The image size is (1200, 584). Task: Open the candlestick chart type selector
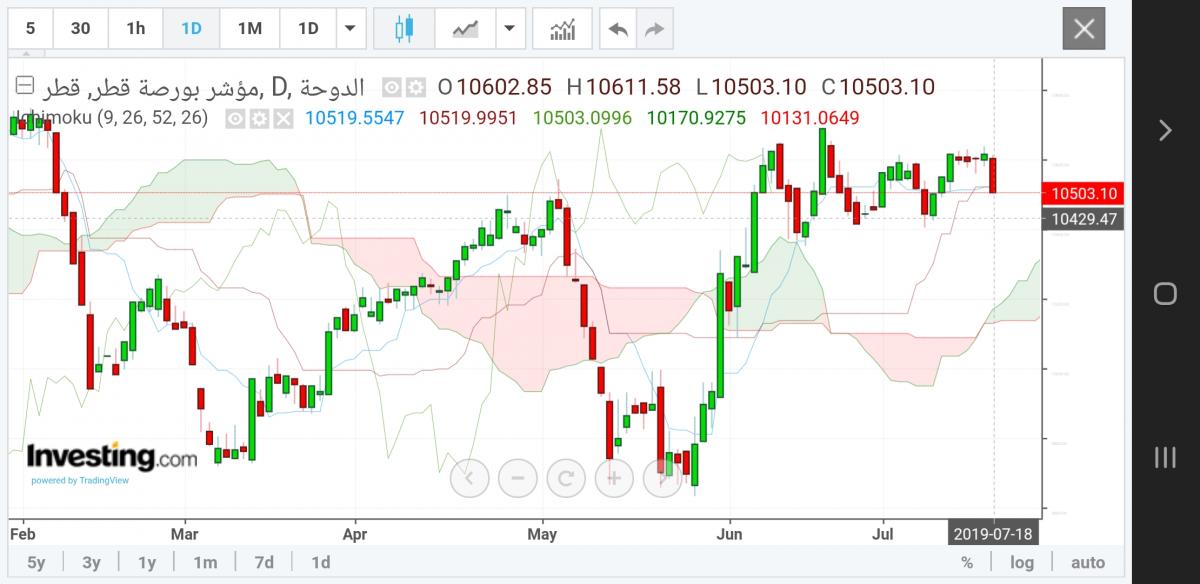[404, 28]
